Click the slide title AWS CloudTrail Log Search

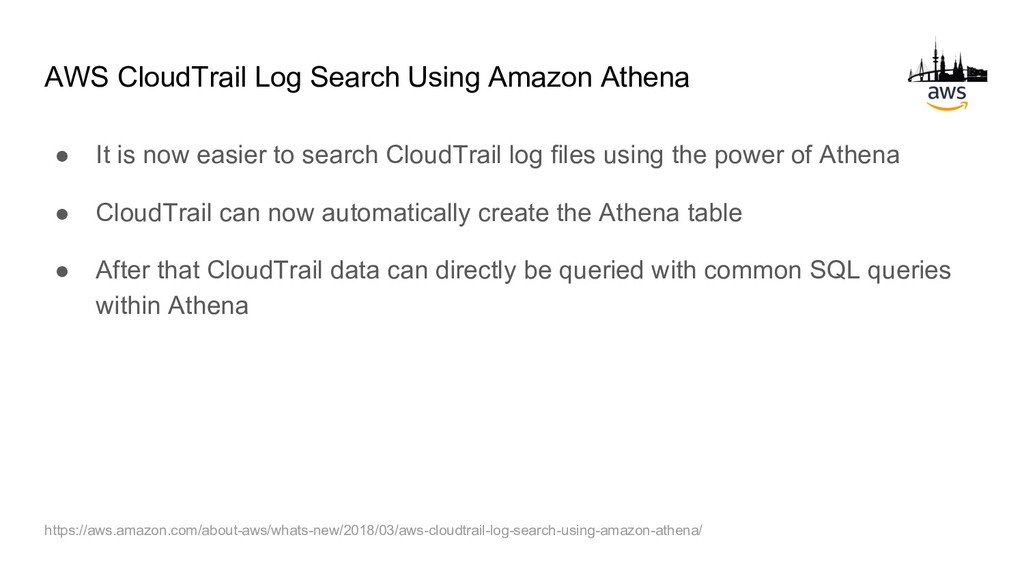pyautogui.click(x=366, y=77)
